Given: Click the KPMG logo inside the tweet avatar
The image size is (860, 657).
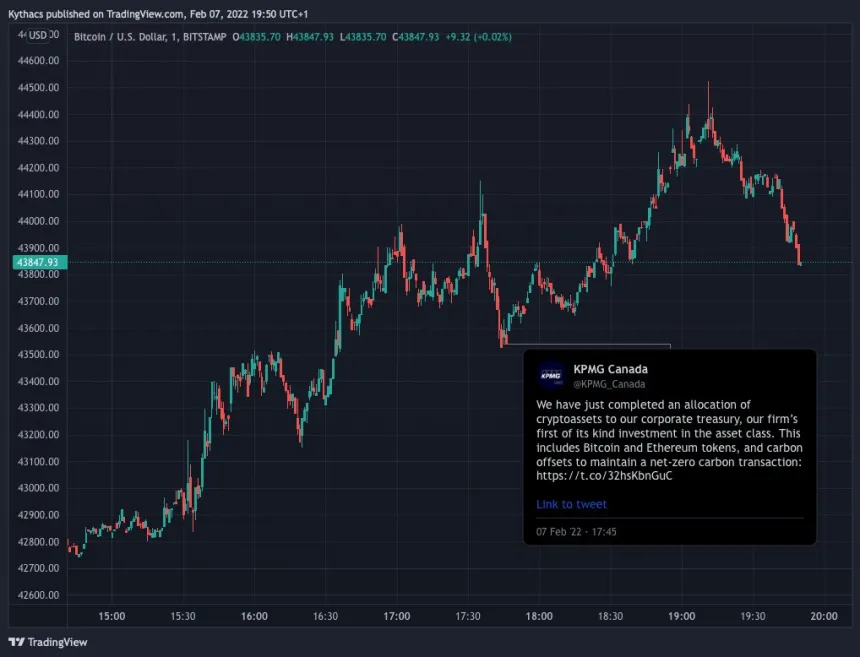Looking at the screenshot, I should click(550, 376).
